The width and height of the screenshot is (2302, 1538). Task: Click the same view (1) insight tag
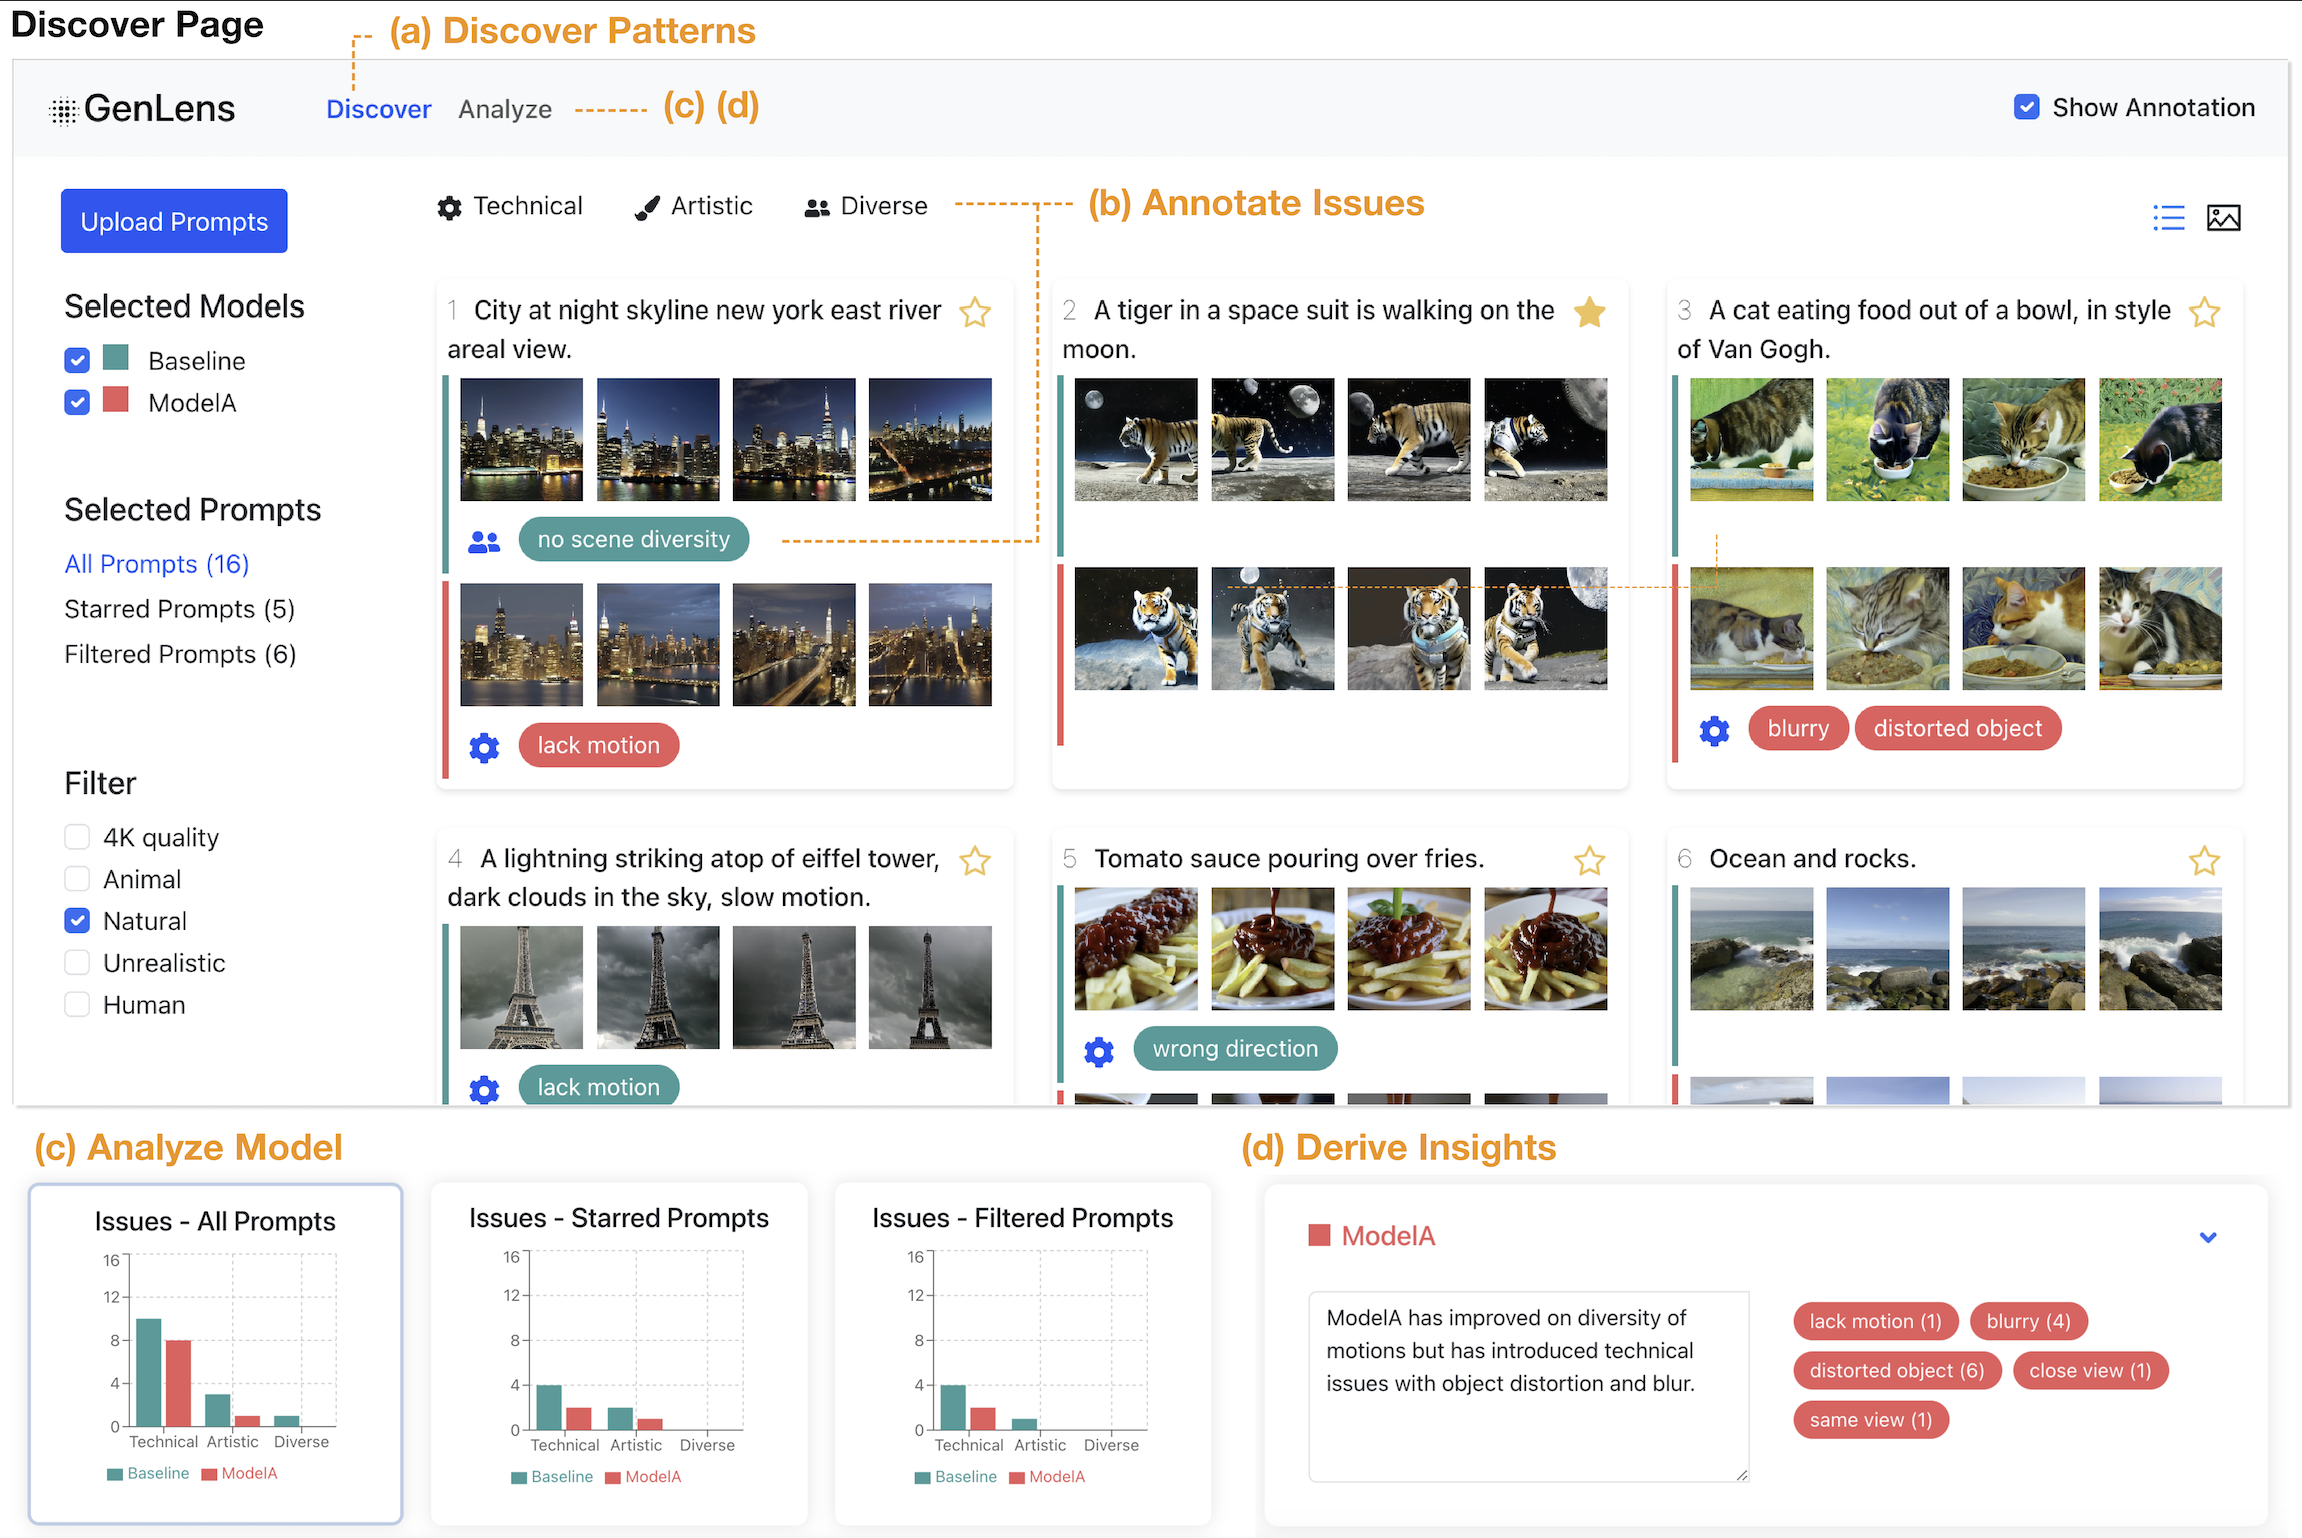[1871, 1419]
